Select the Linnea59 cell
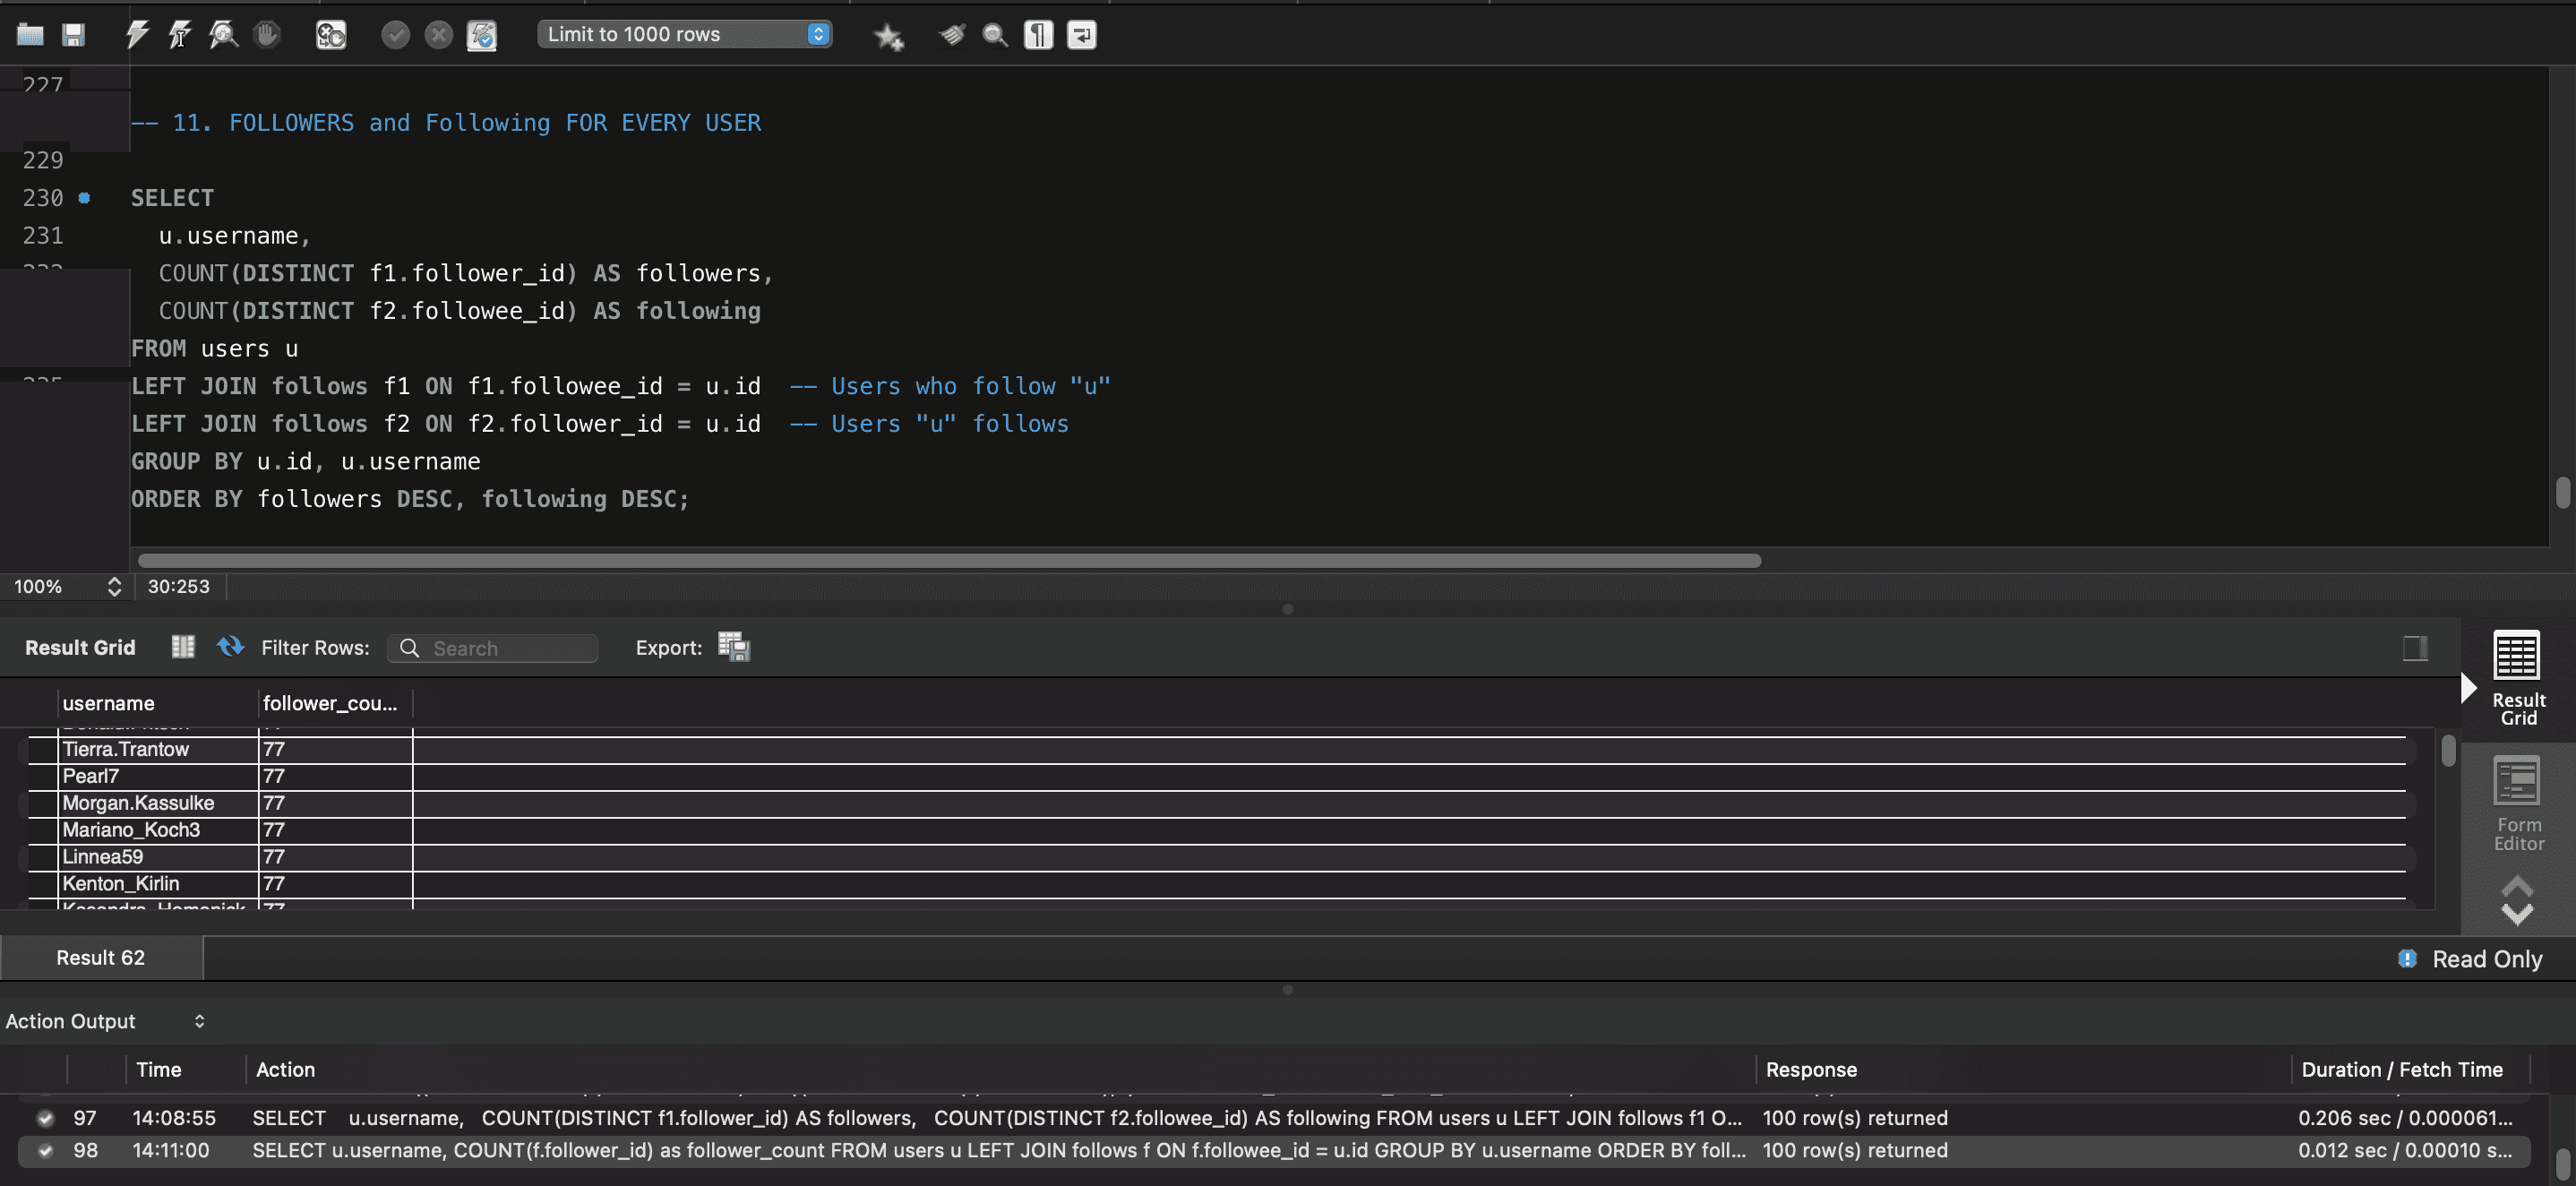This screenshot has width=2576, height=1186. tap(158, 857)
